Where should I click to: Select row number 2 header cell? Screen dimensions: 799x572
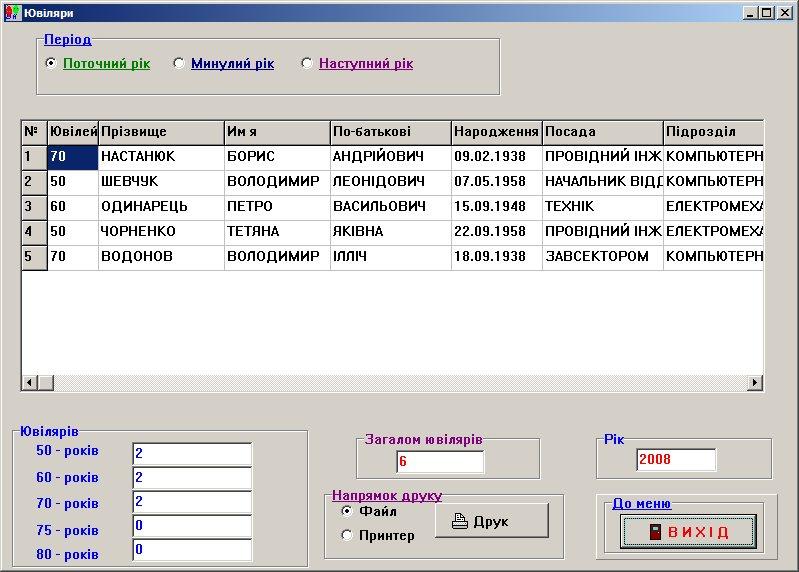[35, 182]
